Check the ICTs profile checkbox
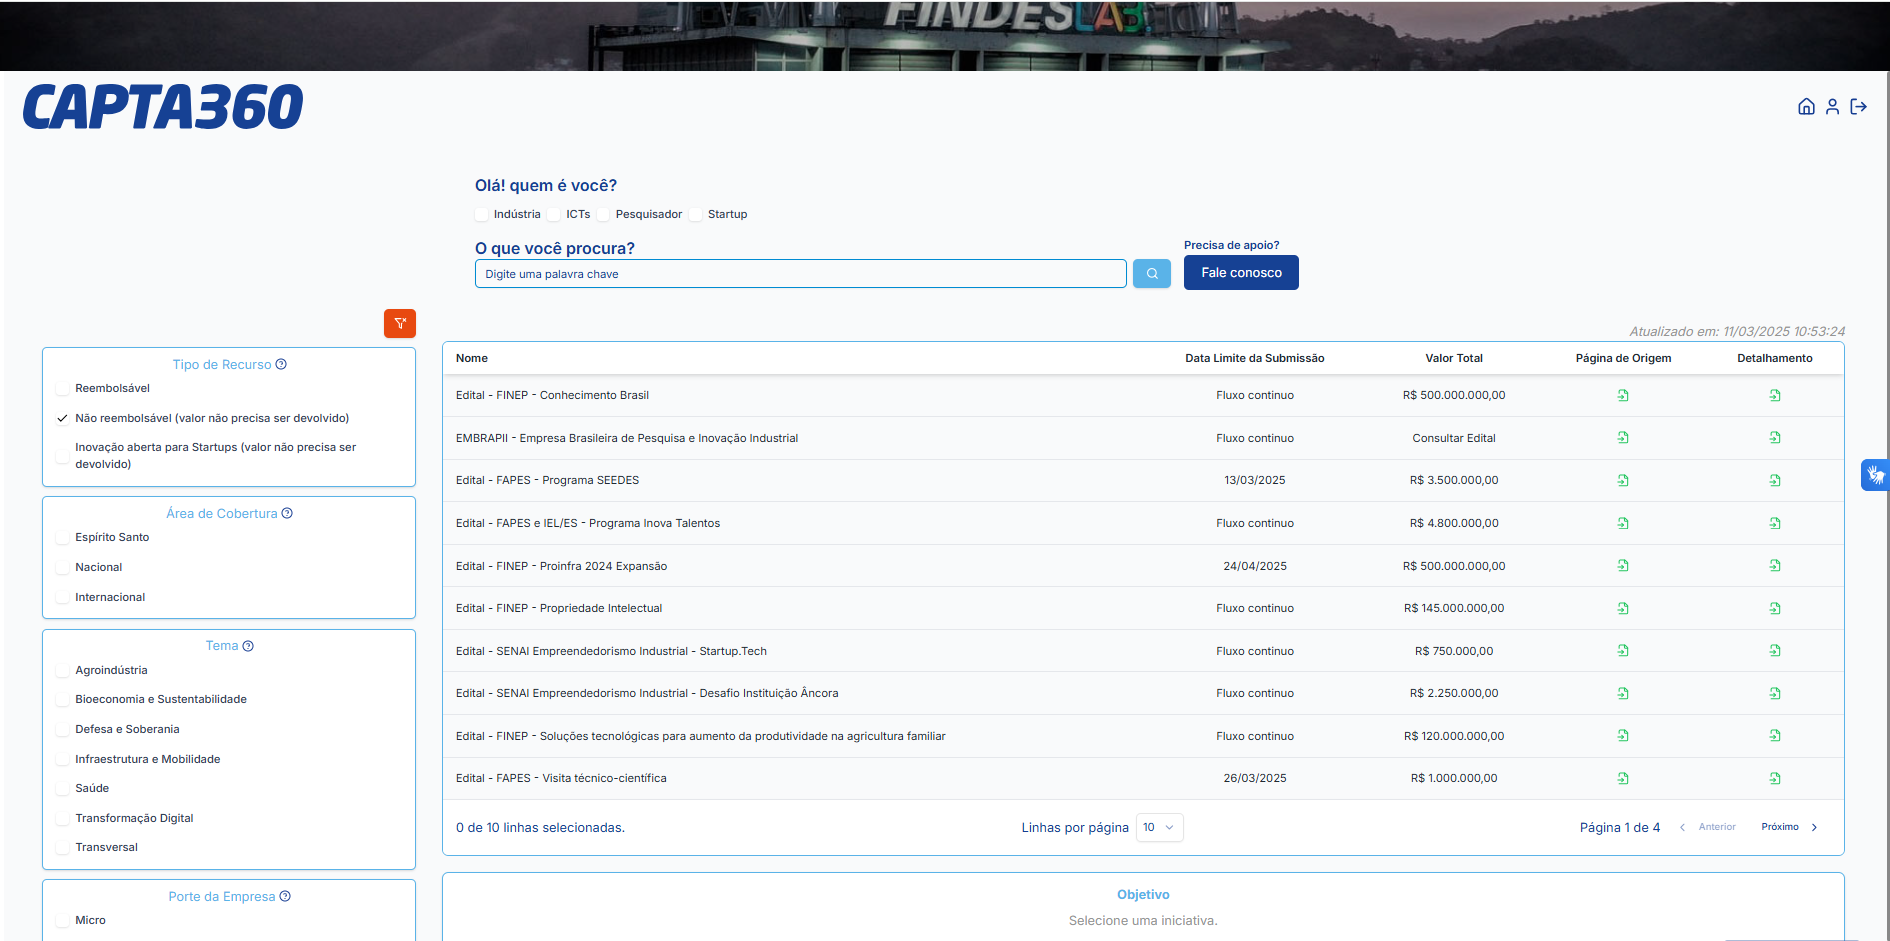1890x941 pixels. 554,214
